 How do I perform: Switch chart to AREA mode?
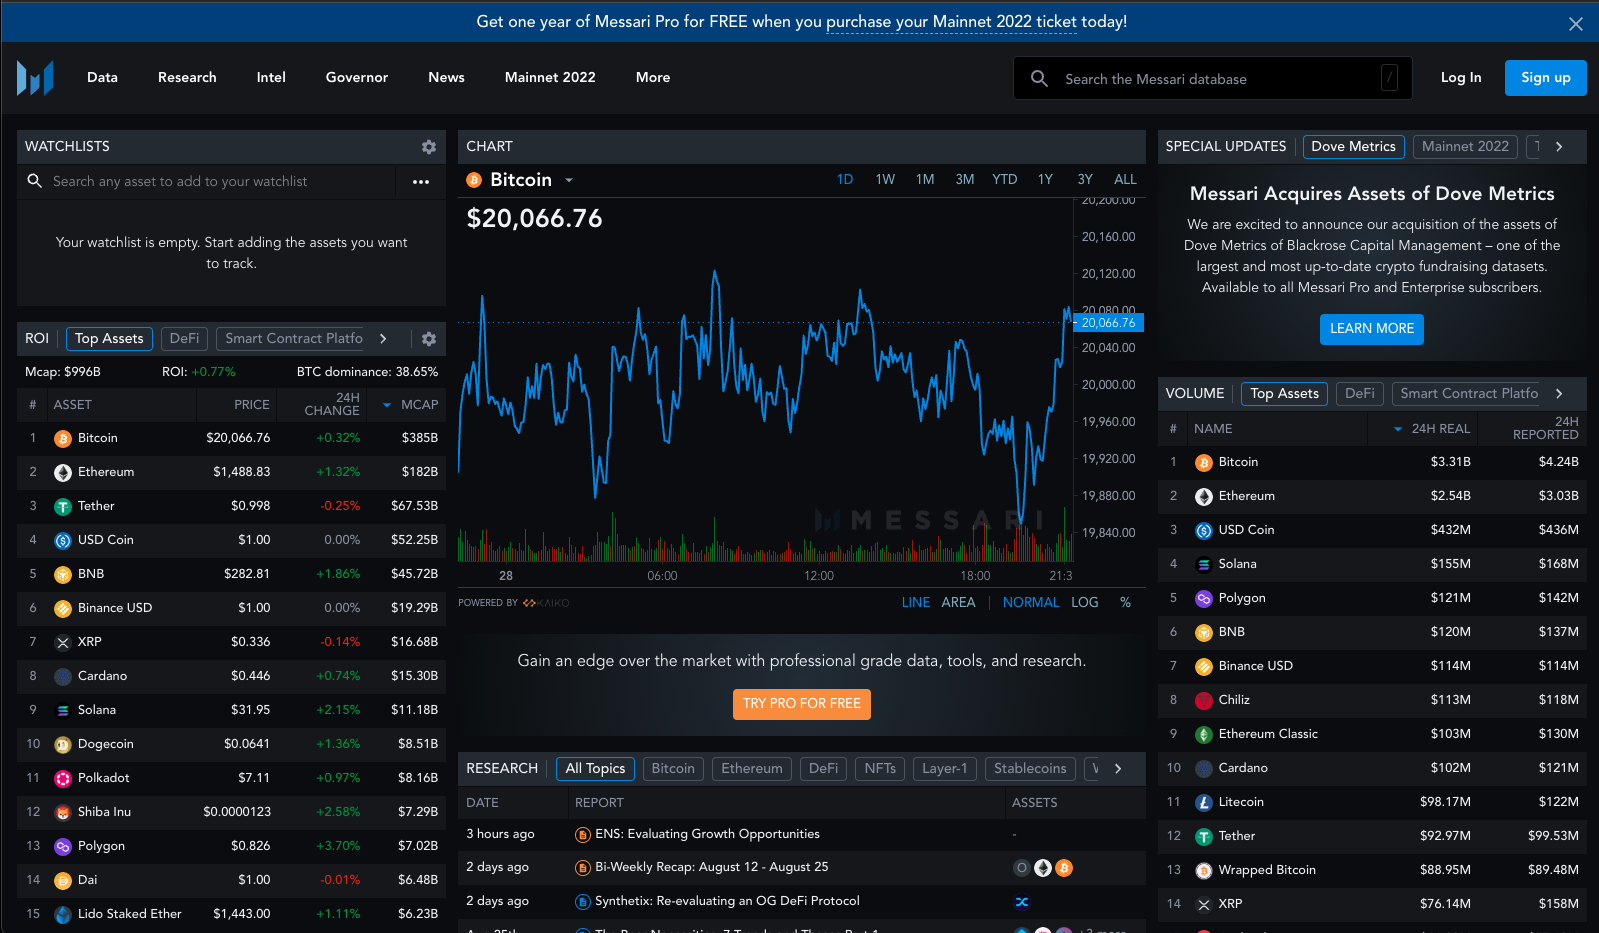tap(958, 602)
